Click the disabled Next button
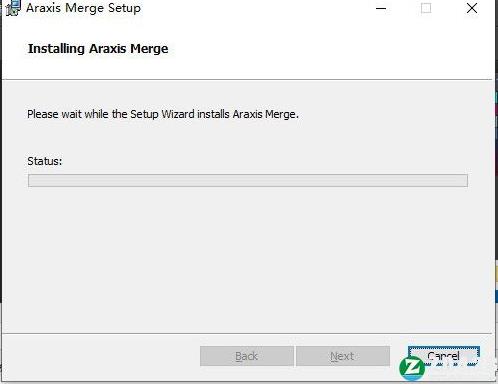The height and width of the screenshot is (384, 498). click(x=343, y=356)
